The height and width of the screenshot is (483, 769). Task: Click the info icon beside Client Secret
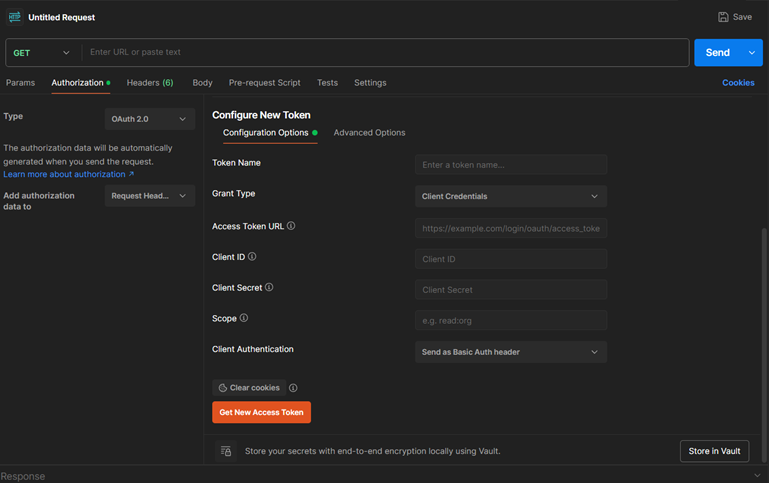point(269,288)
